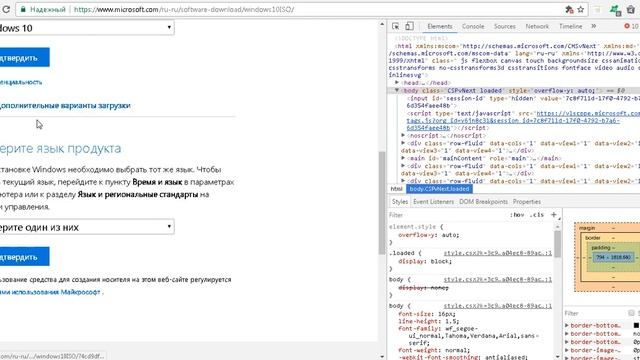Show more DevTools tabs via the chevron
Viewport: 640px width, 360px height.
pyautogui.click(x=593, y=26)
